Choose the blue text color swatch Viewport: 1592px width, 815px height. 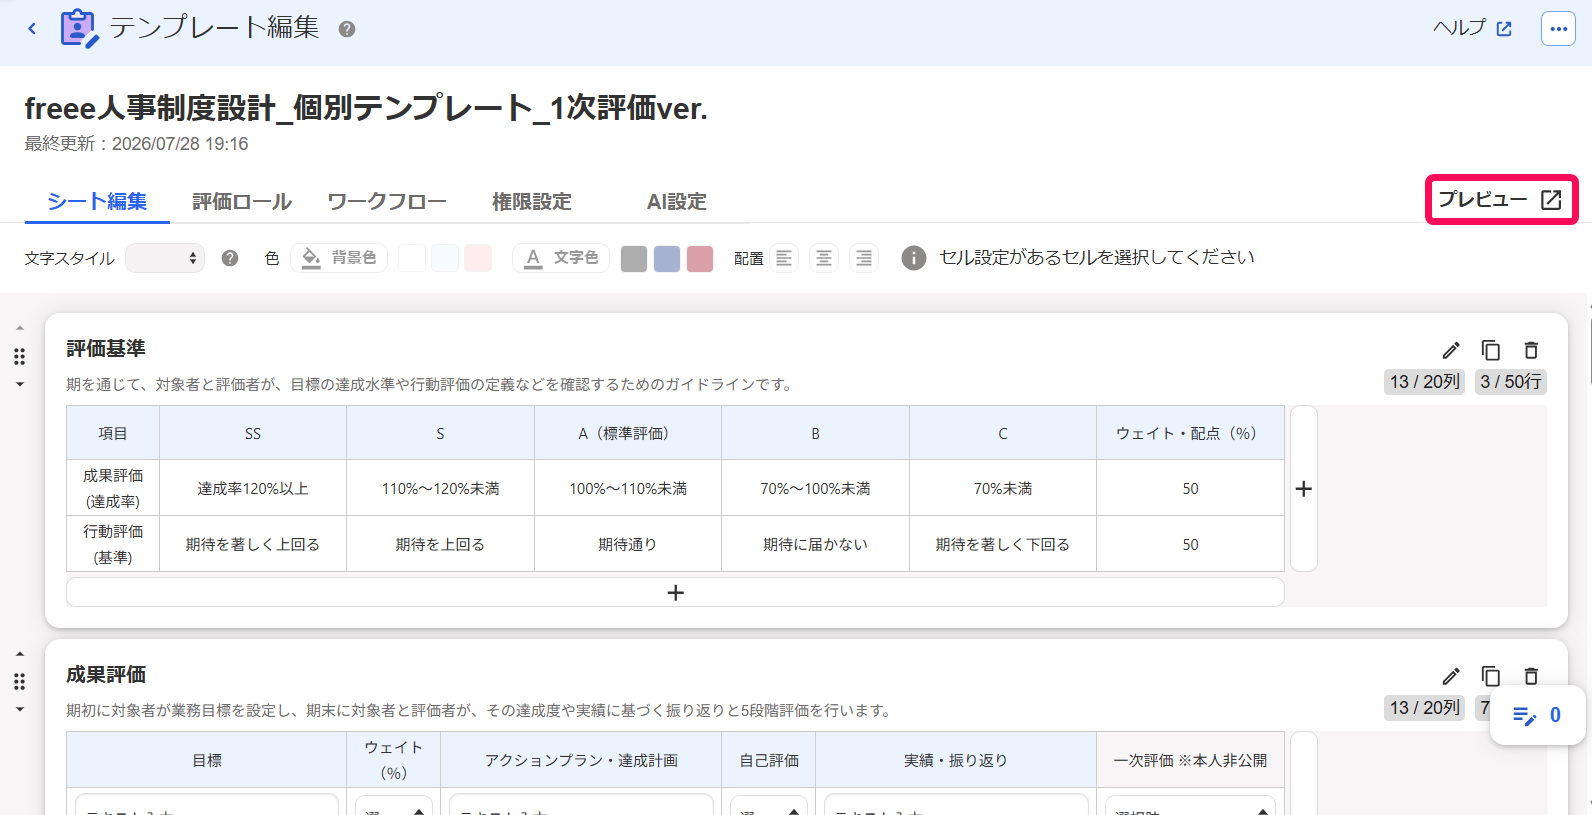tap(667, 259)
